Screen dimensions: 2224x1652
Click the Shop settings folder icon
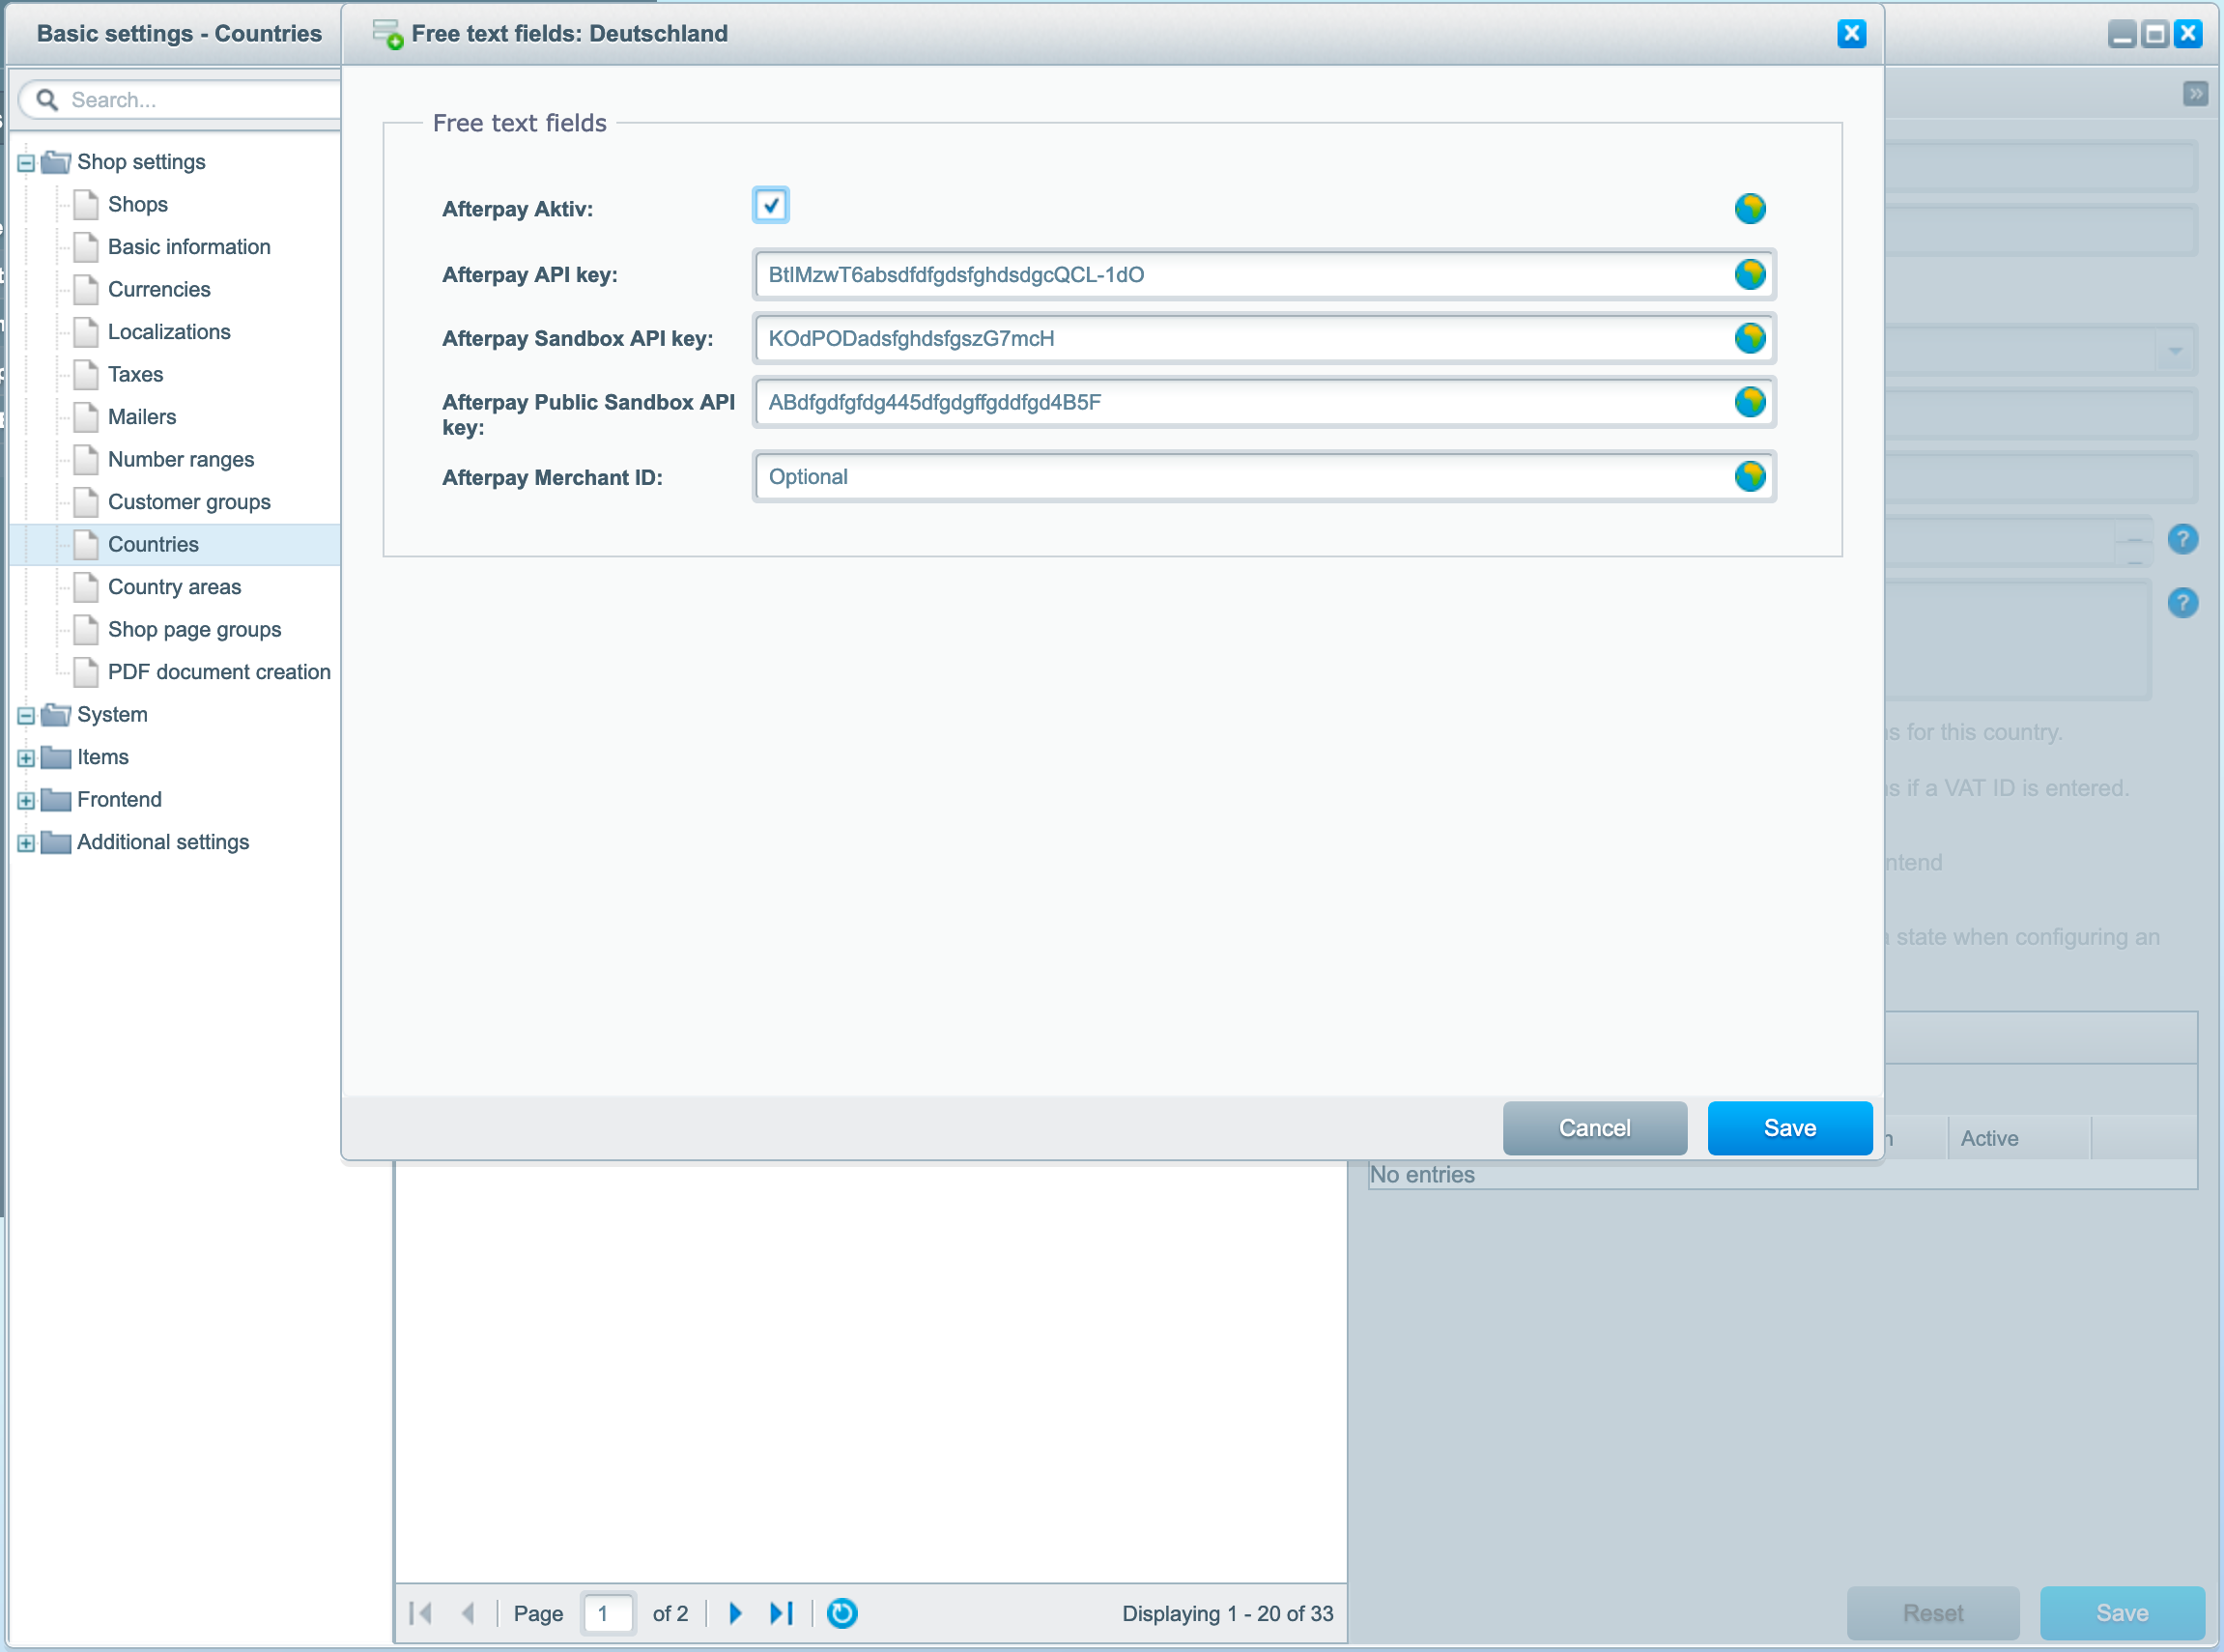click(56, 161)
